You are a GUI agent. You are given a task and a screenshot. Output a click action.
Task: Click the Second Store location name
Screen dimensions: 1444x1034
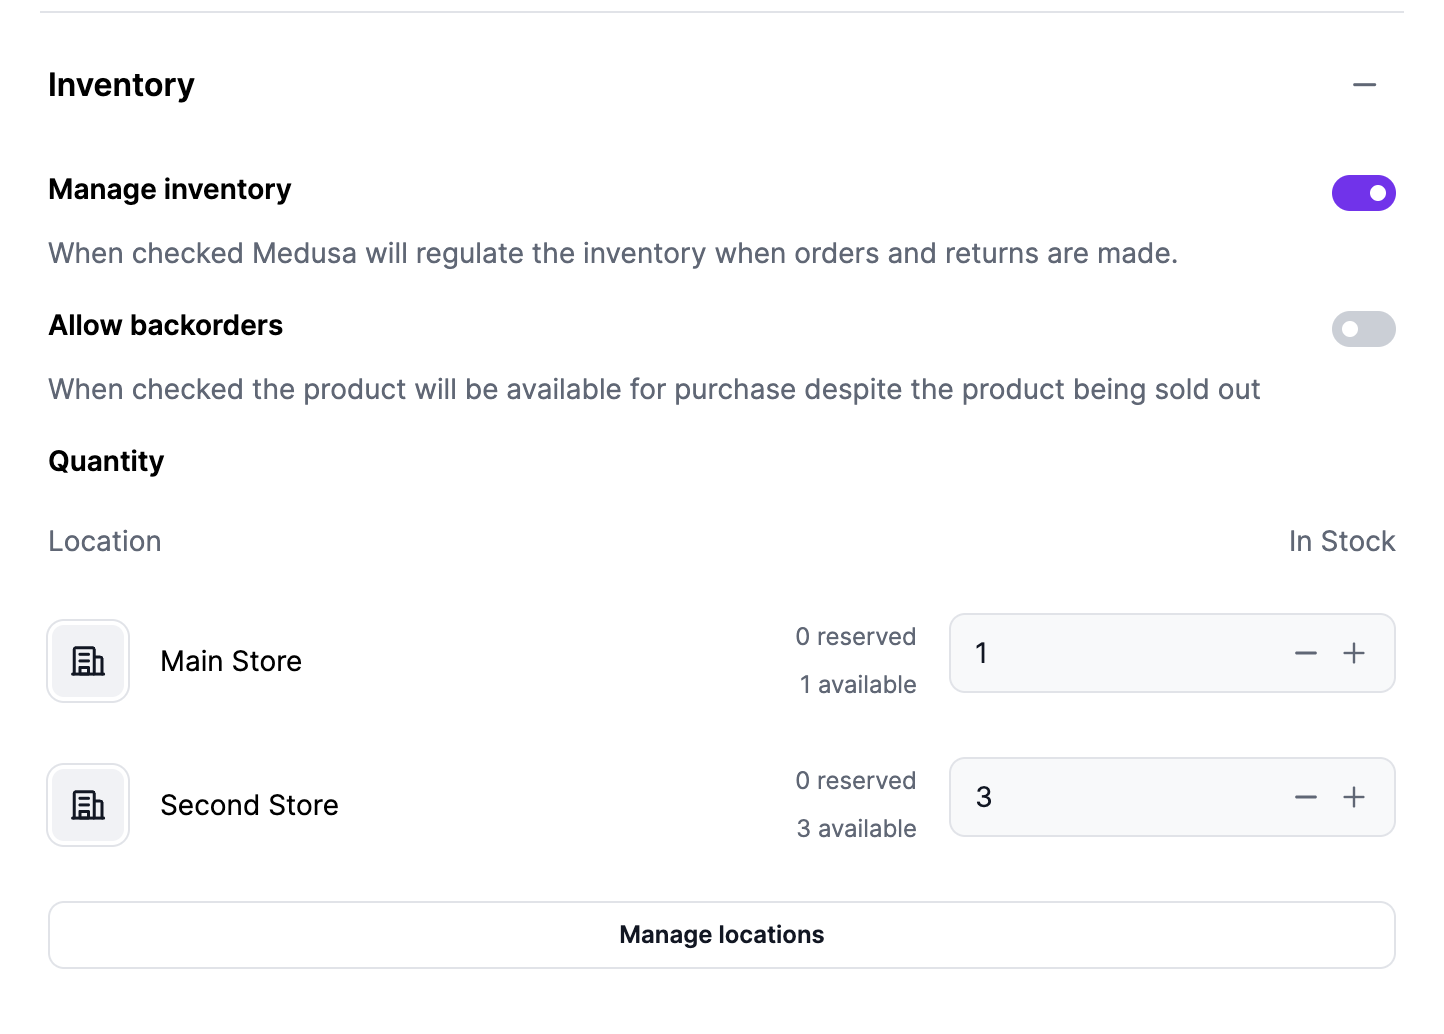249,804
